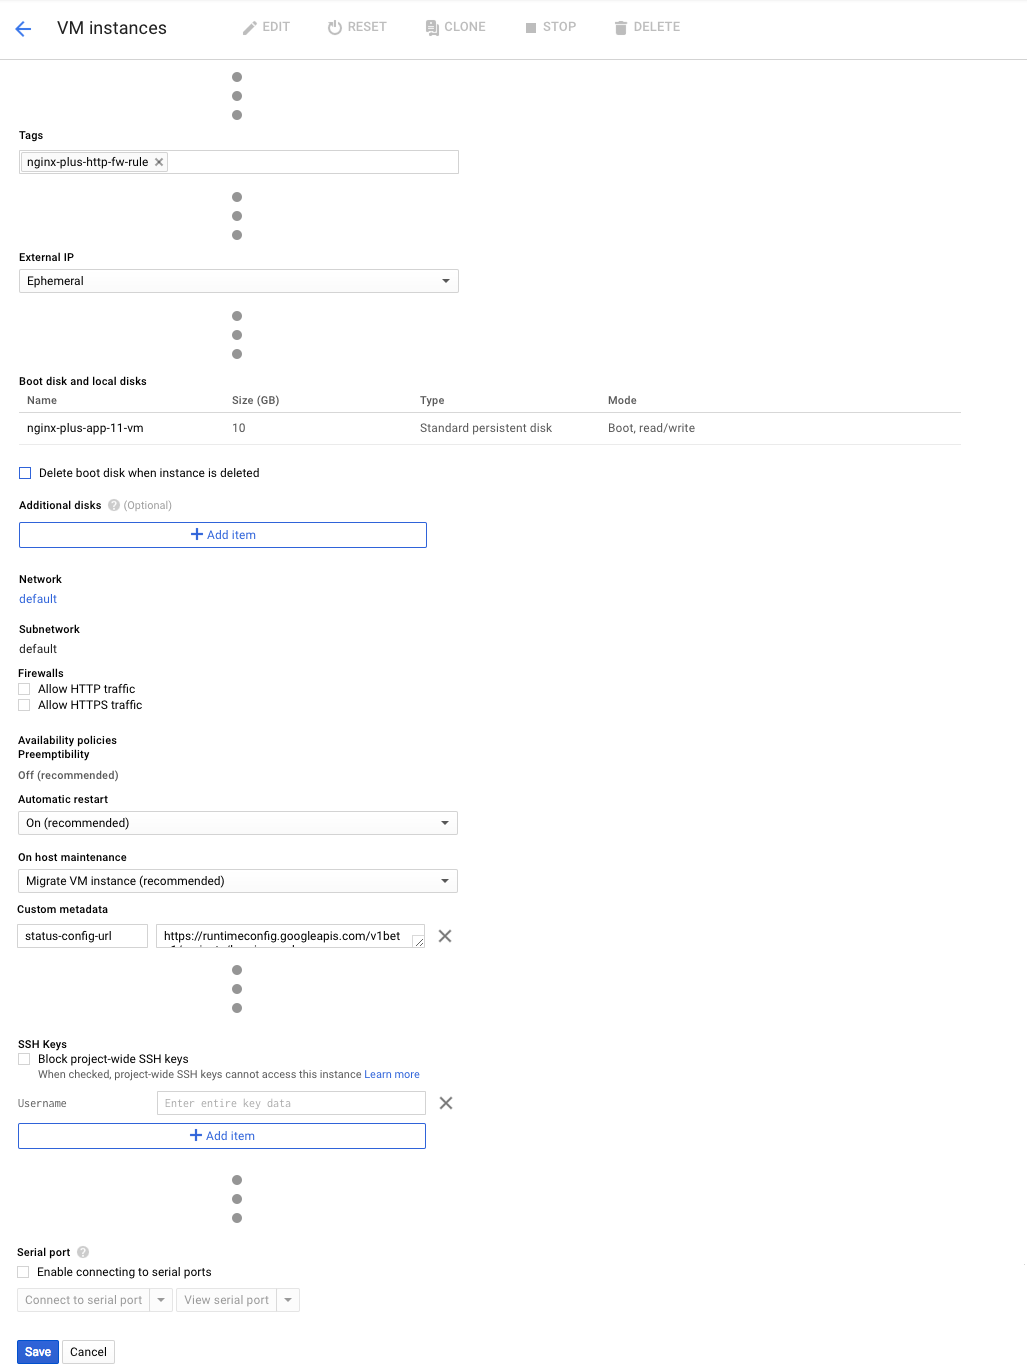Open the On host maintenance dropdown

[x=238, y=881]
